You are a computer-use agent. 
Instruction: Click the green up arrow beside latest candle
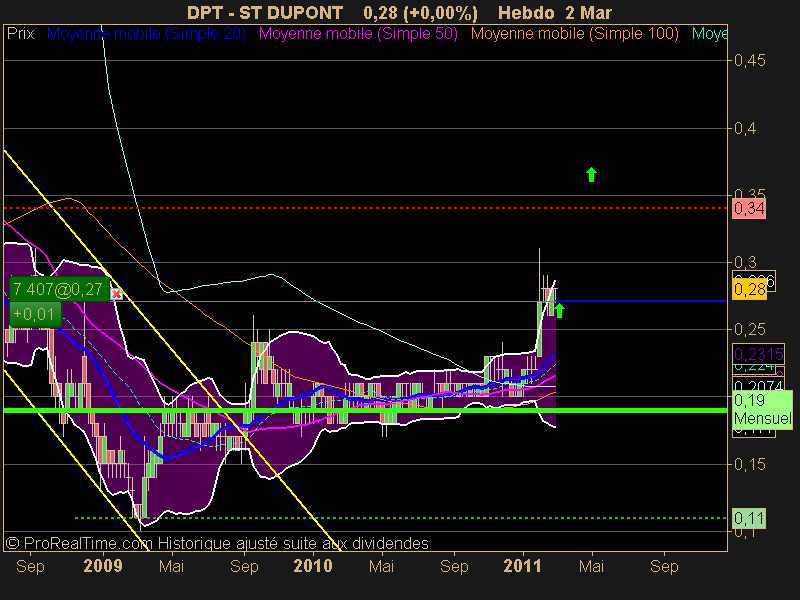560,310
